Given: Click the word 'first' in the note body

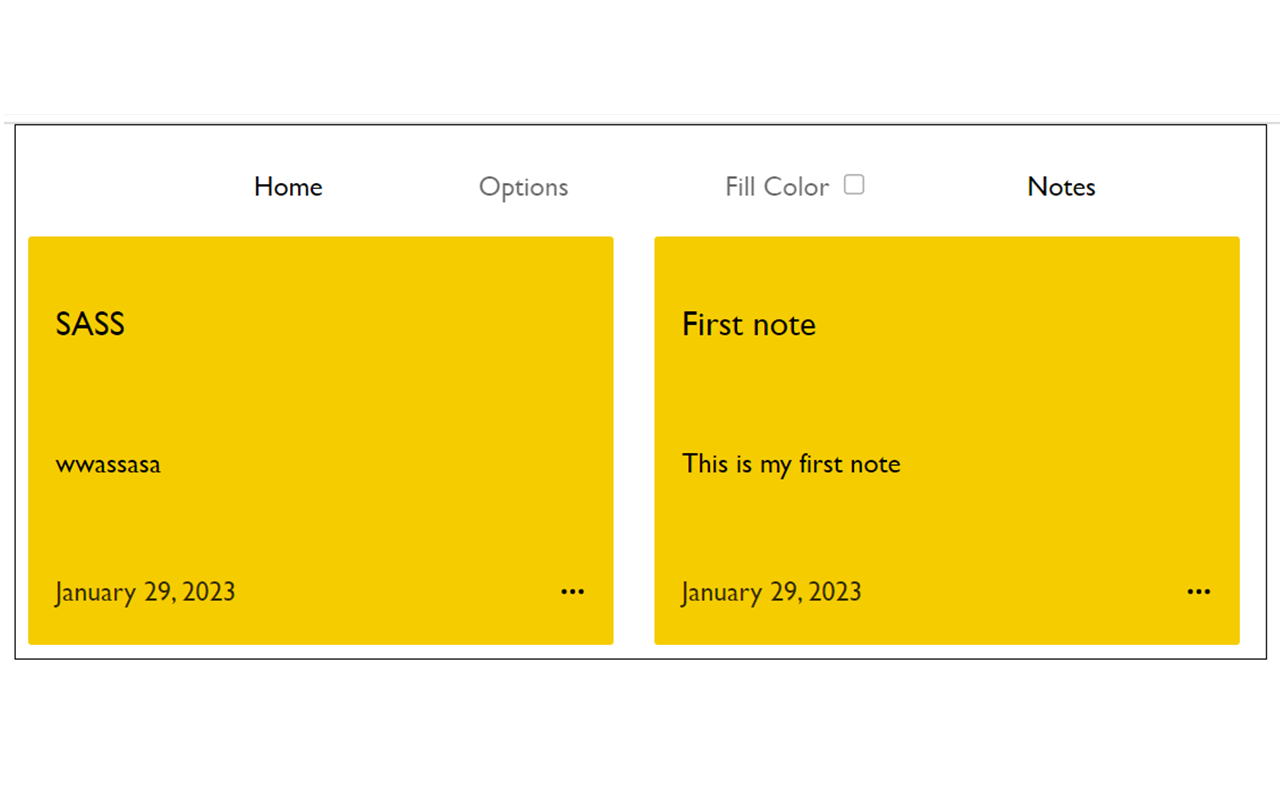Looking at the screenshot, I should tap(820, 464).
